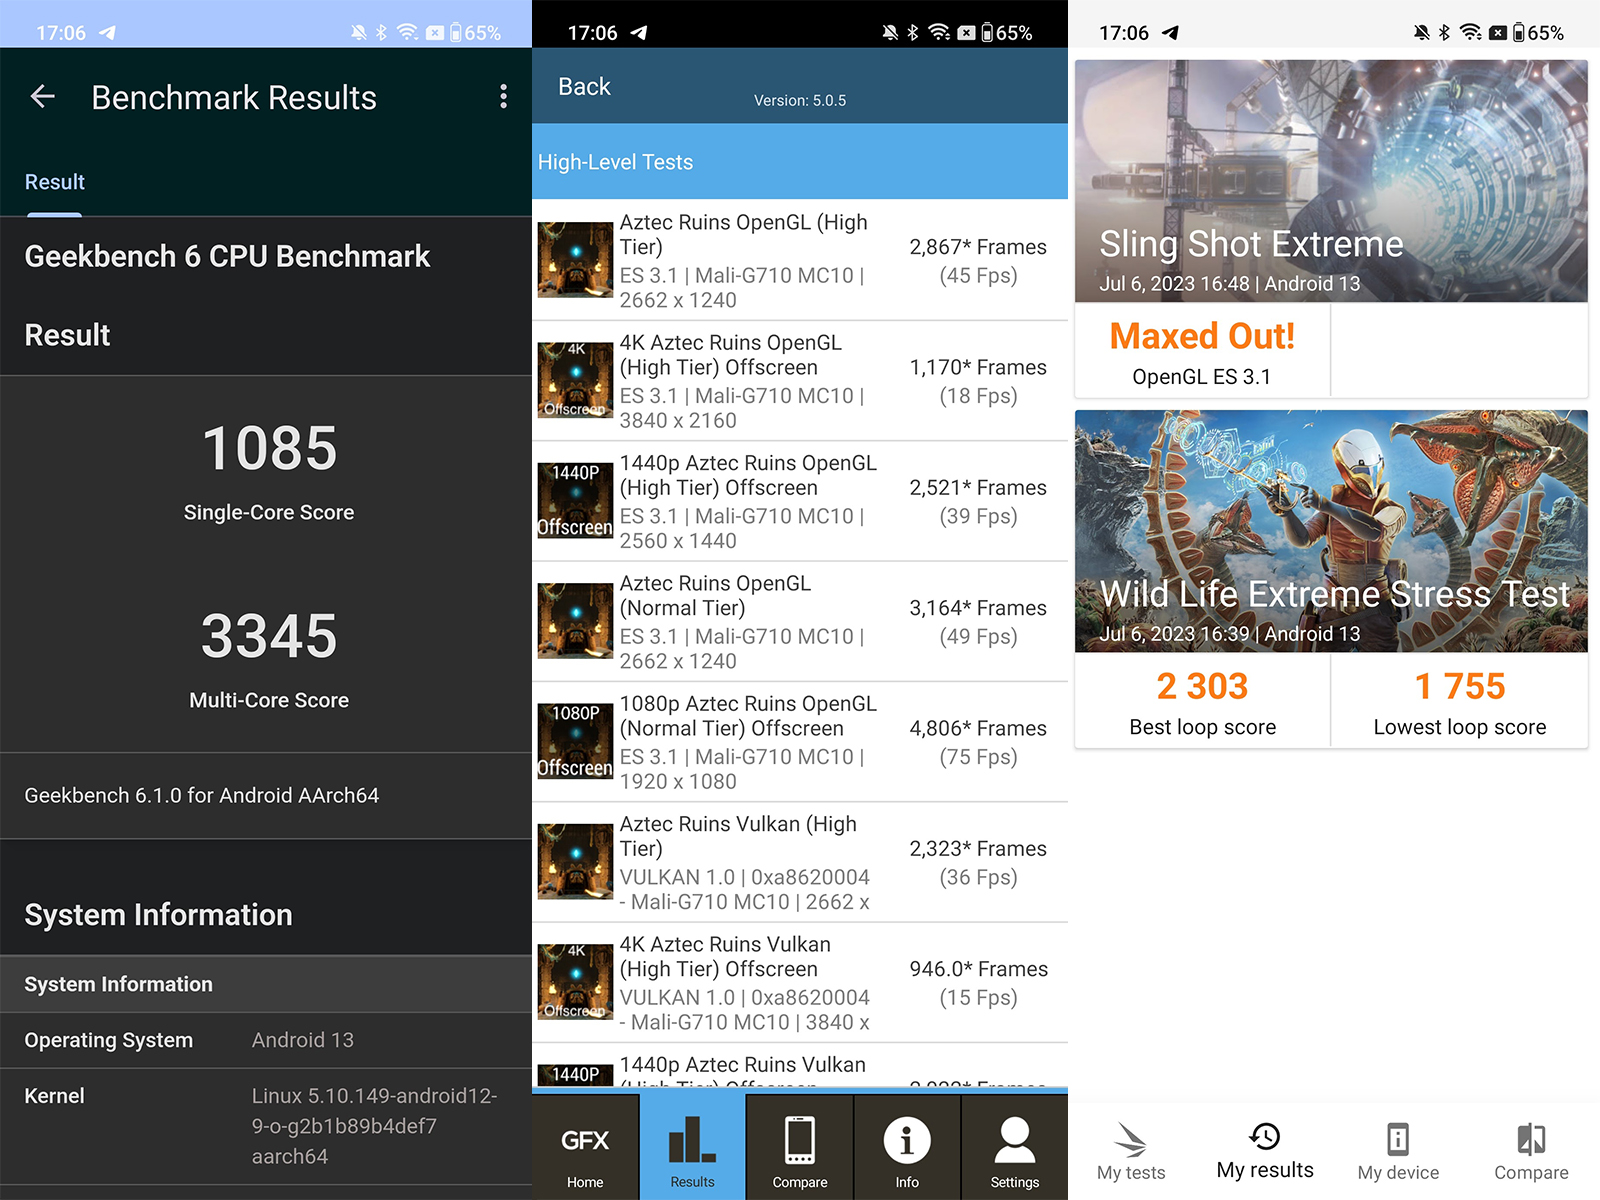This screenshot has width=1600, height=1200.
Task: Tap the Aztec Ruins OpenGL Normal Tier thumbnail
Action: coord(575,621)
